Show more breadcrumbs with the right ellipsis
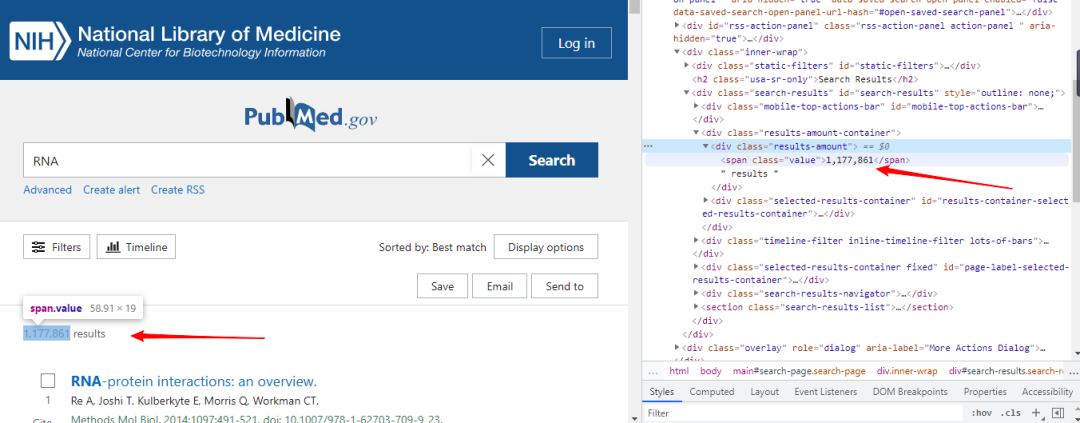 [x=1073, y=371]
